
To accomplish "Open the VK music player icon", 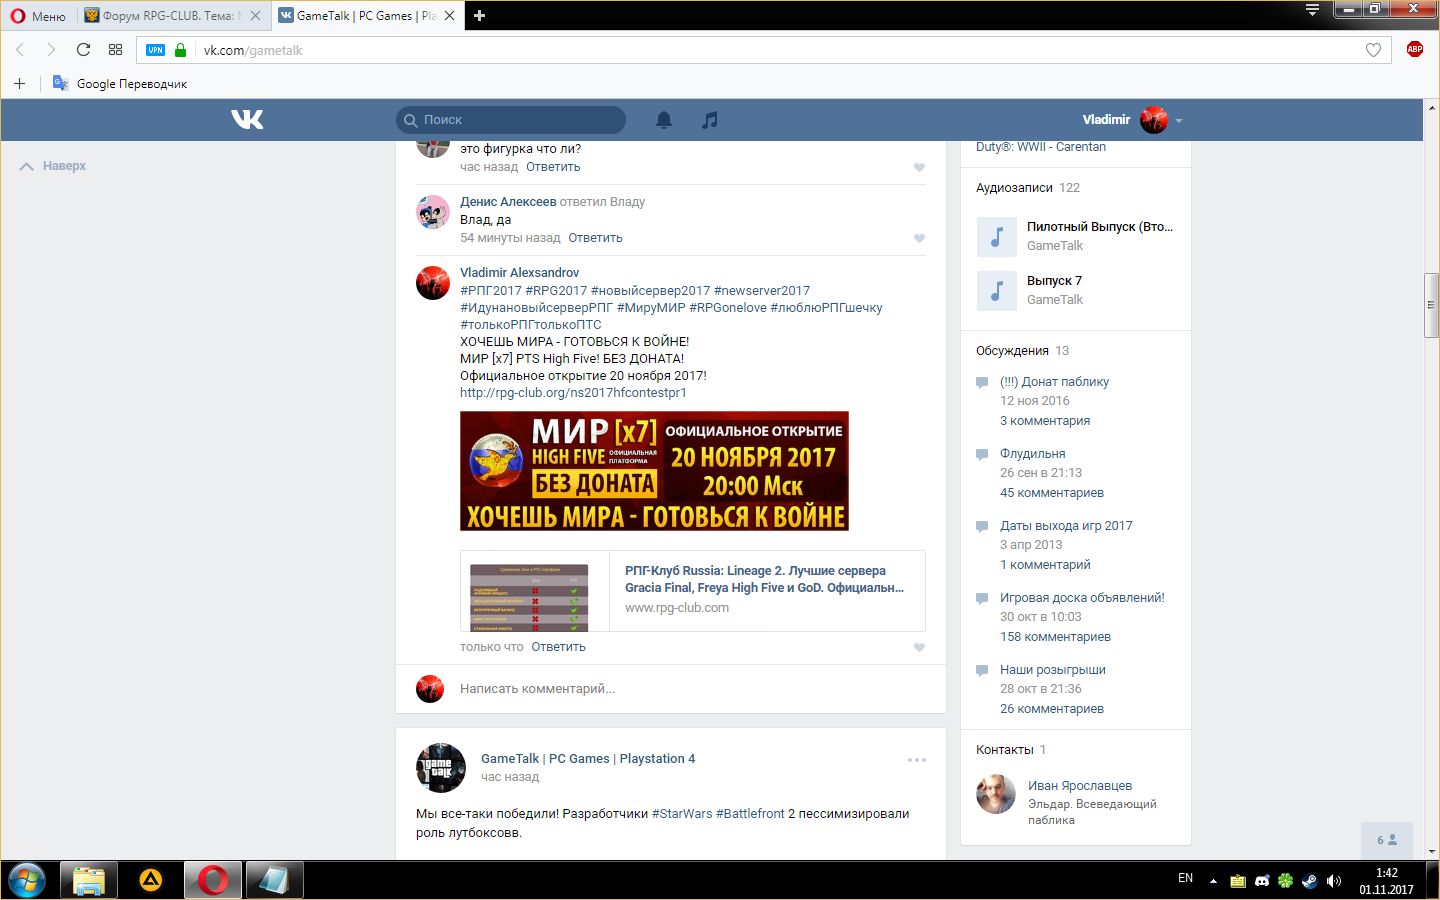I will 710,120.
